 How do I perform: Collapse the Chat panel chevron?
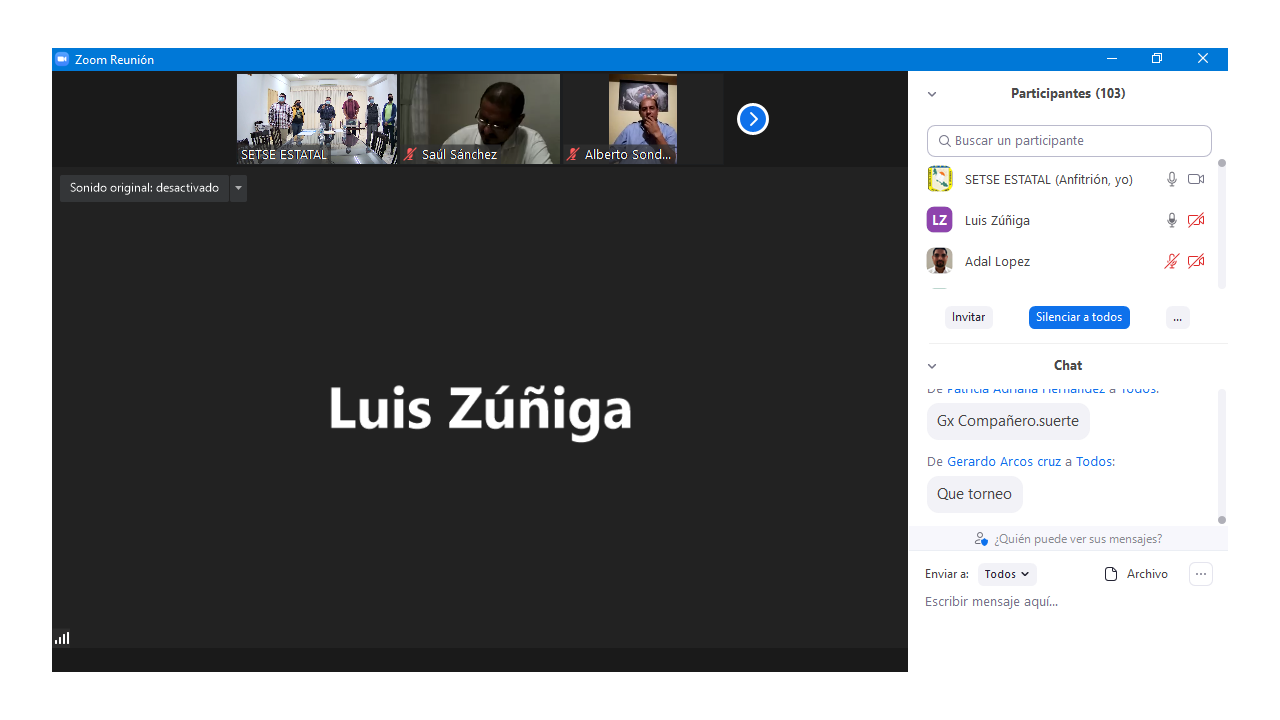932,366
